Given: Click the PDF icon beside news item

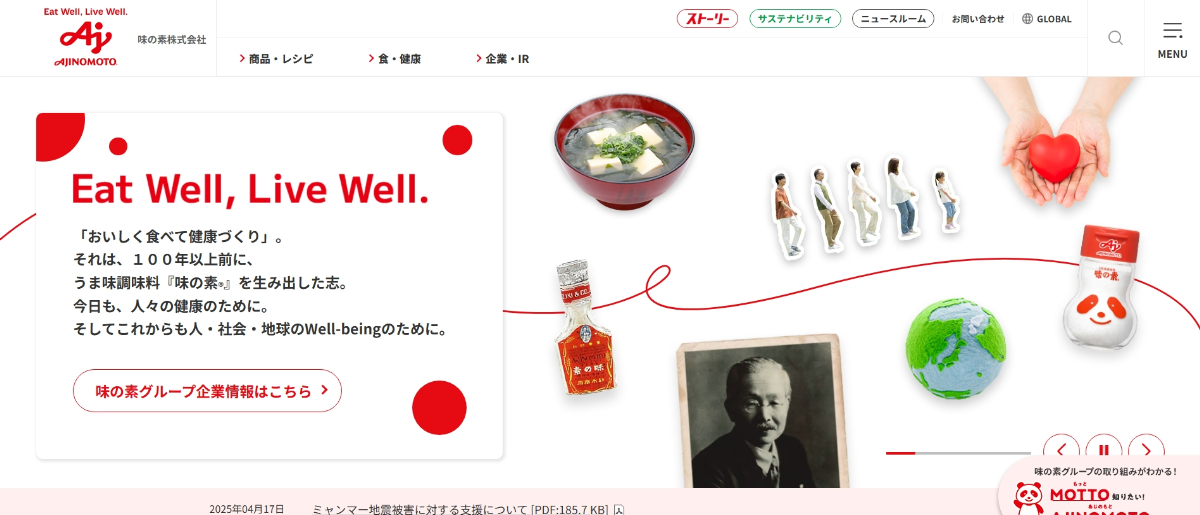Looking at the screenshot, I should pos(619,509).
